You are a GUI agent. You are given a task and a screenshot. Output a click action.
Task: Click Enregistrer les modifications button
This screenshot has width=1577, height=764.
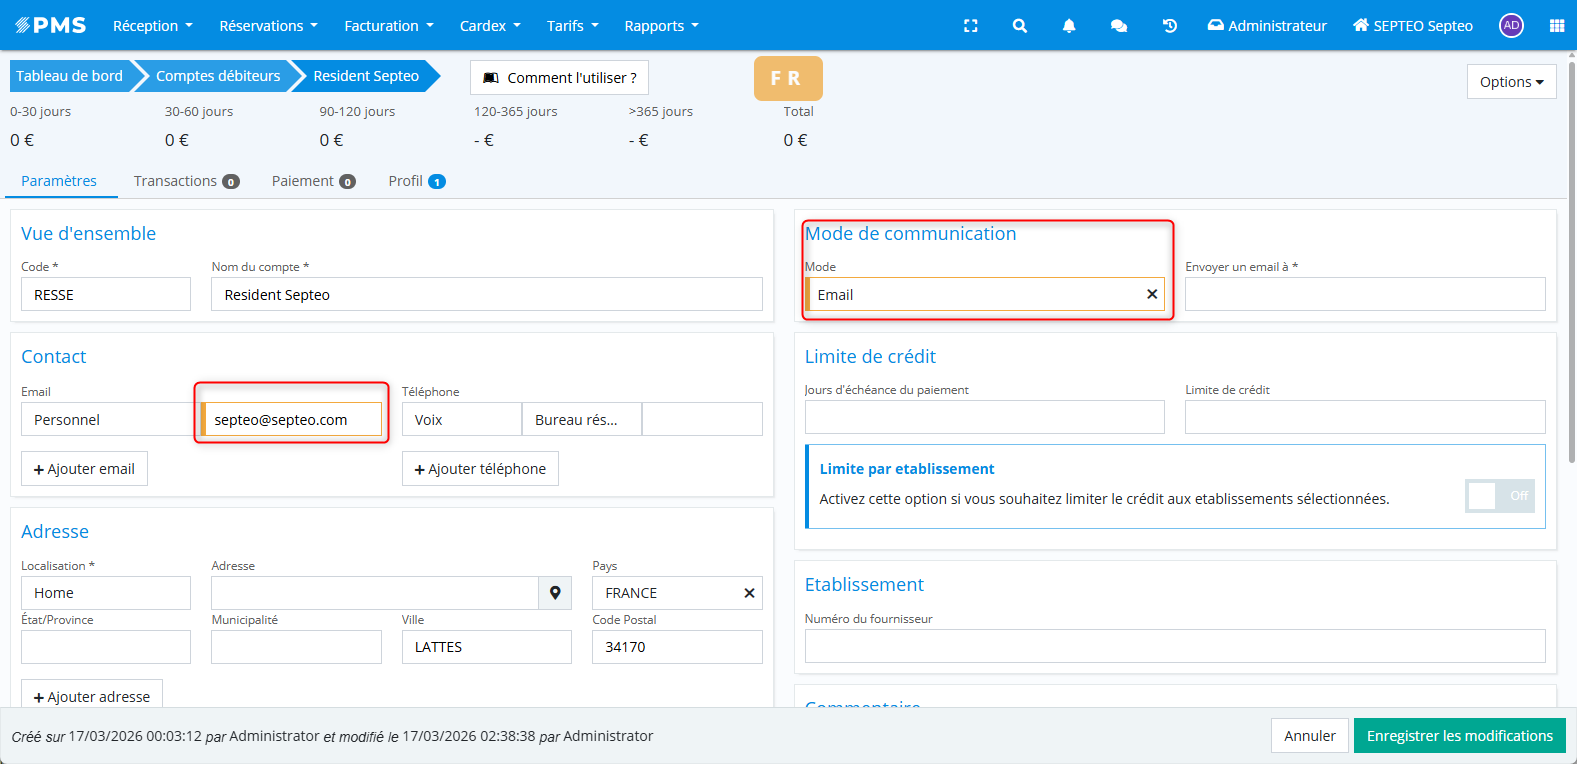[1459, 736]
